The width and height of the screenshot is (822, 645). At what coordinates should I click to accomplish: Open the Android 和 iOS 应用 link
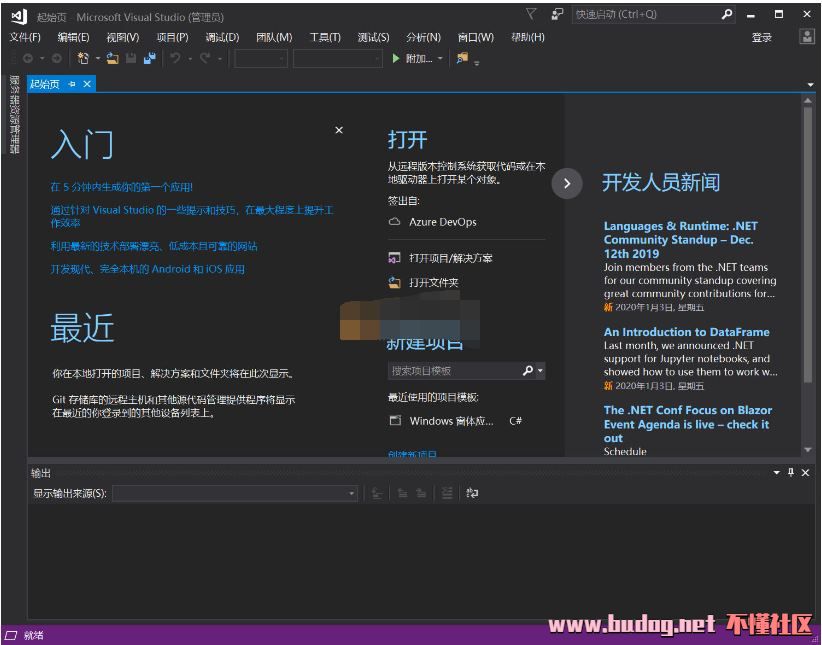coord(147,269)
